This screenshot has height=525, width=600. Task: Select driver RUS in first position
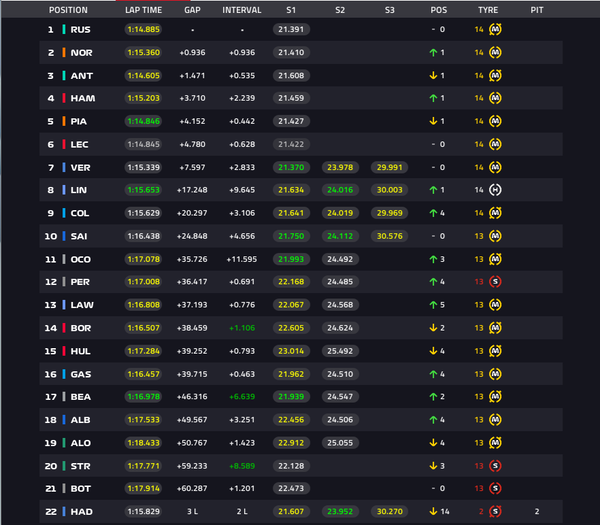80,30
